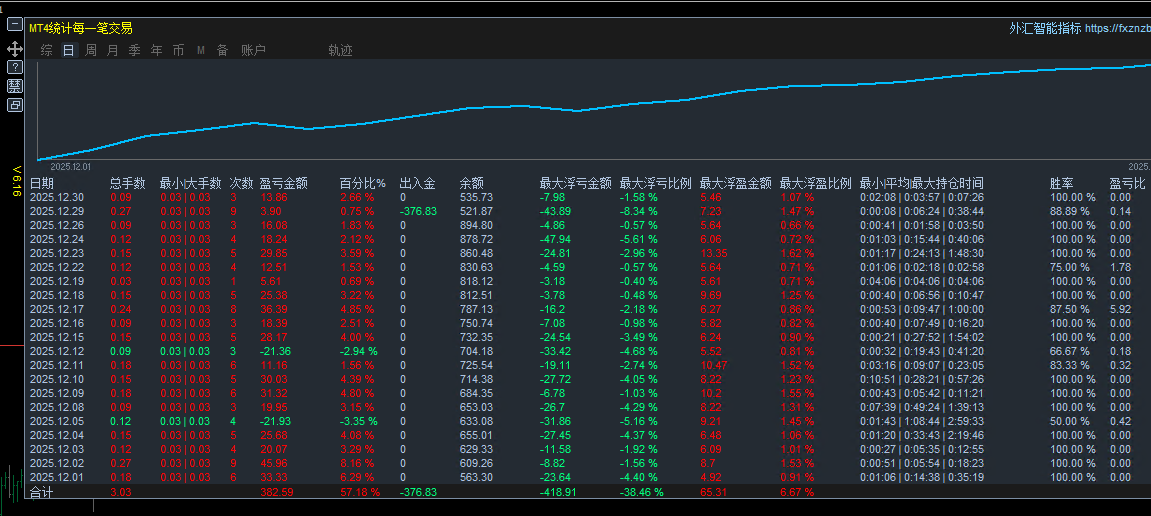Click the 余额 column header

472,183
